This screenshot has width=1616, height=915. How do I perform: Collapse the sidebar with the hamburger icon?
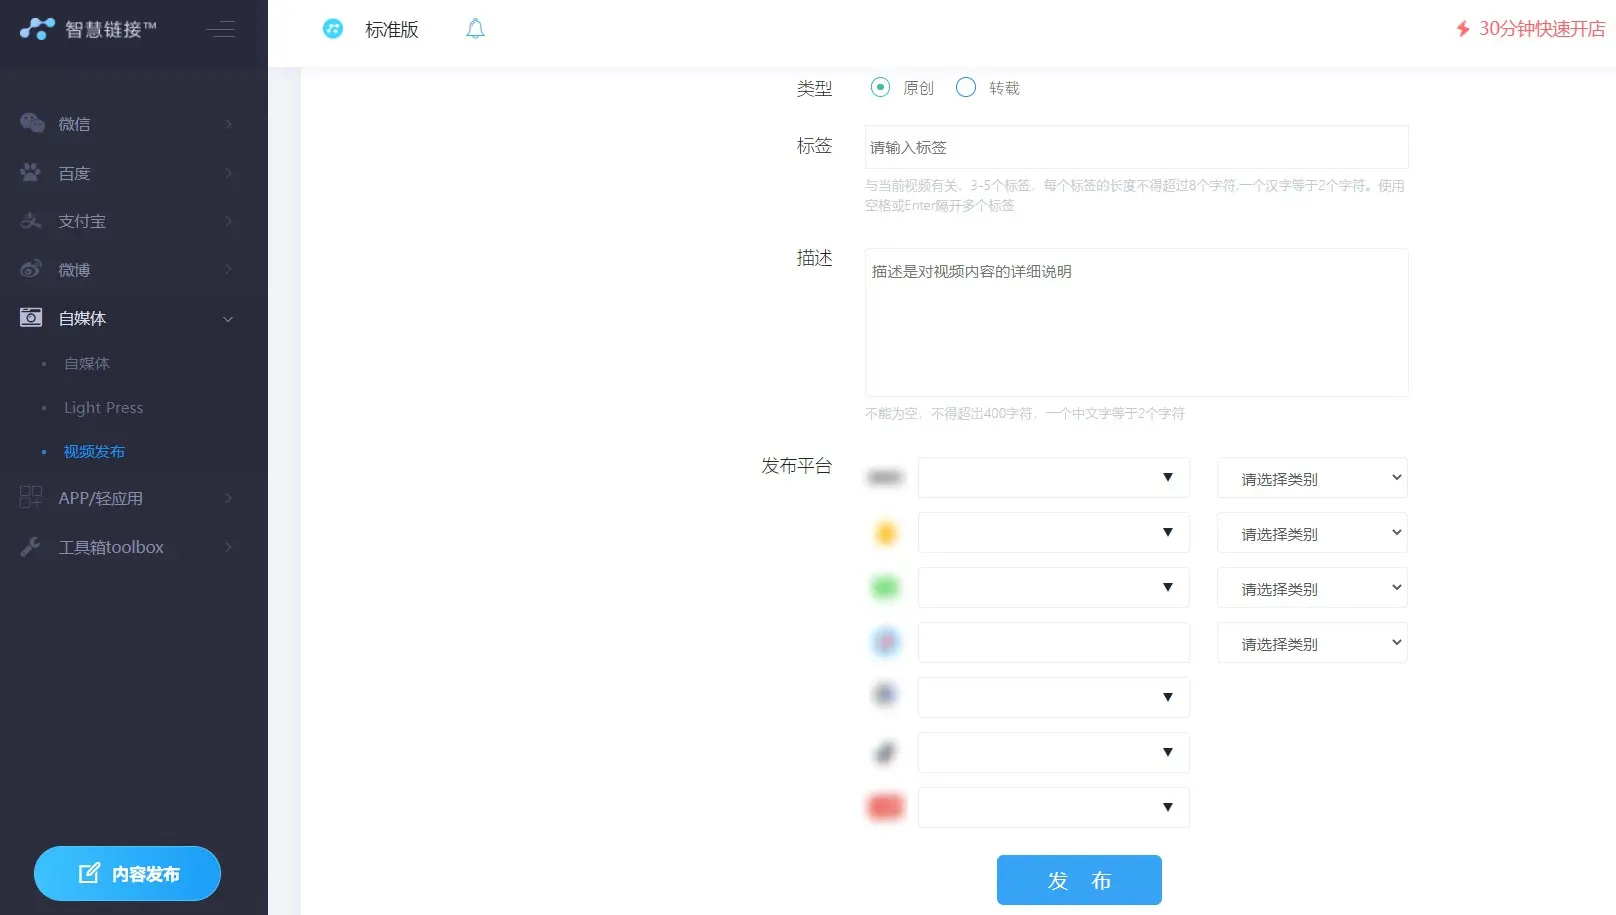(x=221, y=30)
